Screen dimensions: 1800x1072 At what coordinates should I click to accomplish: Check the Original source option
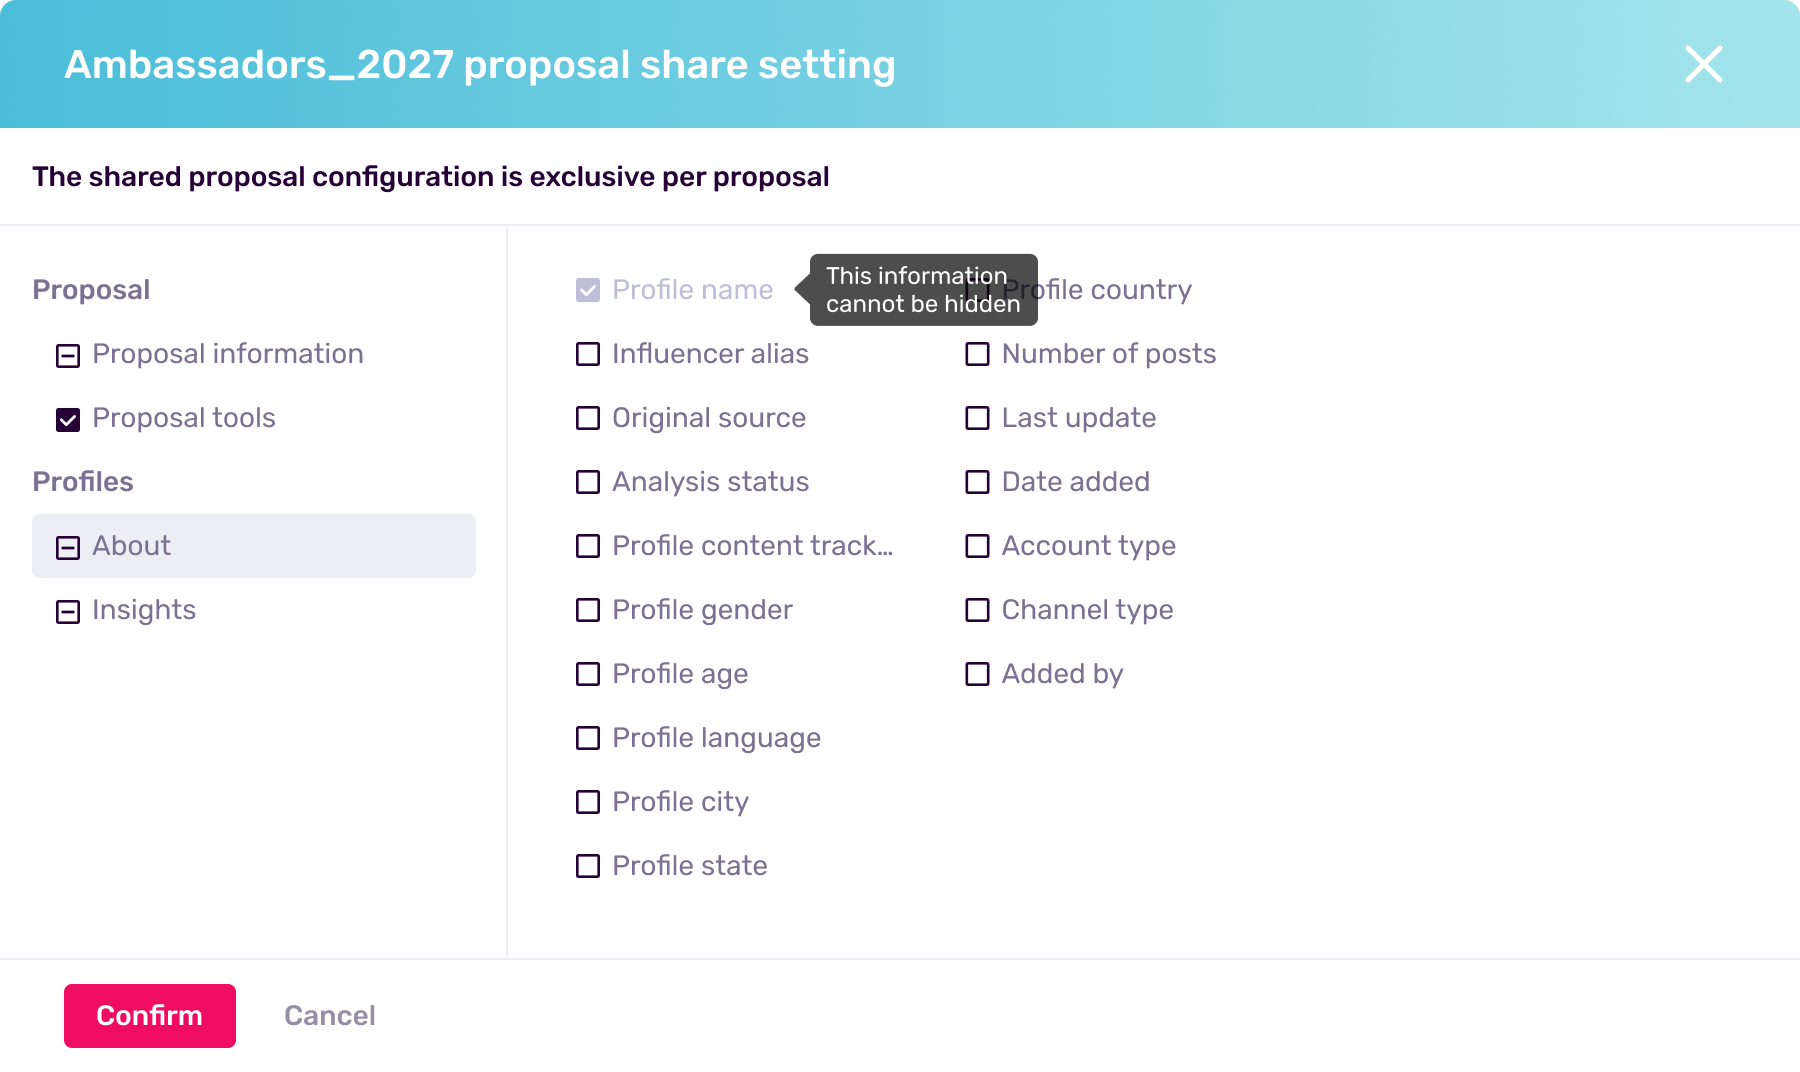tap(588, 418)
